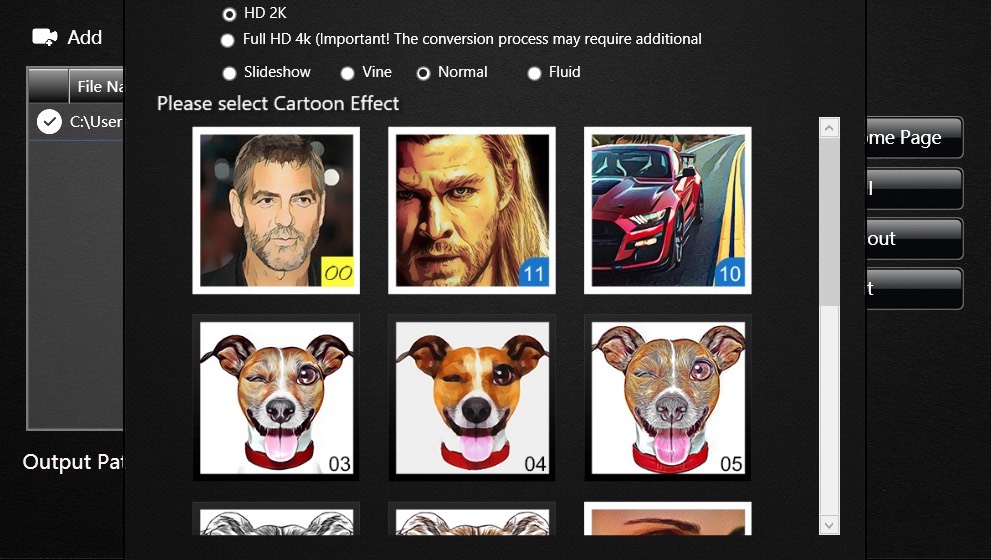Pick cartoon effect 00 with man portrait

(276, 210)
